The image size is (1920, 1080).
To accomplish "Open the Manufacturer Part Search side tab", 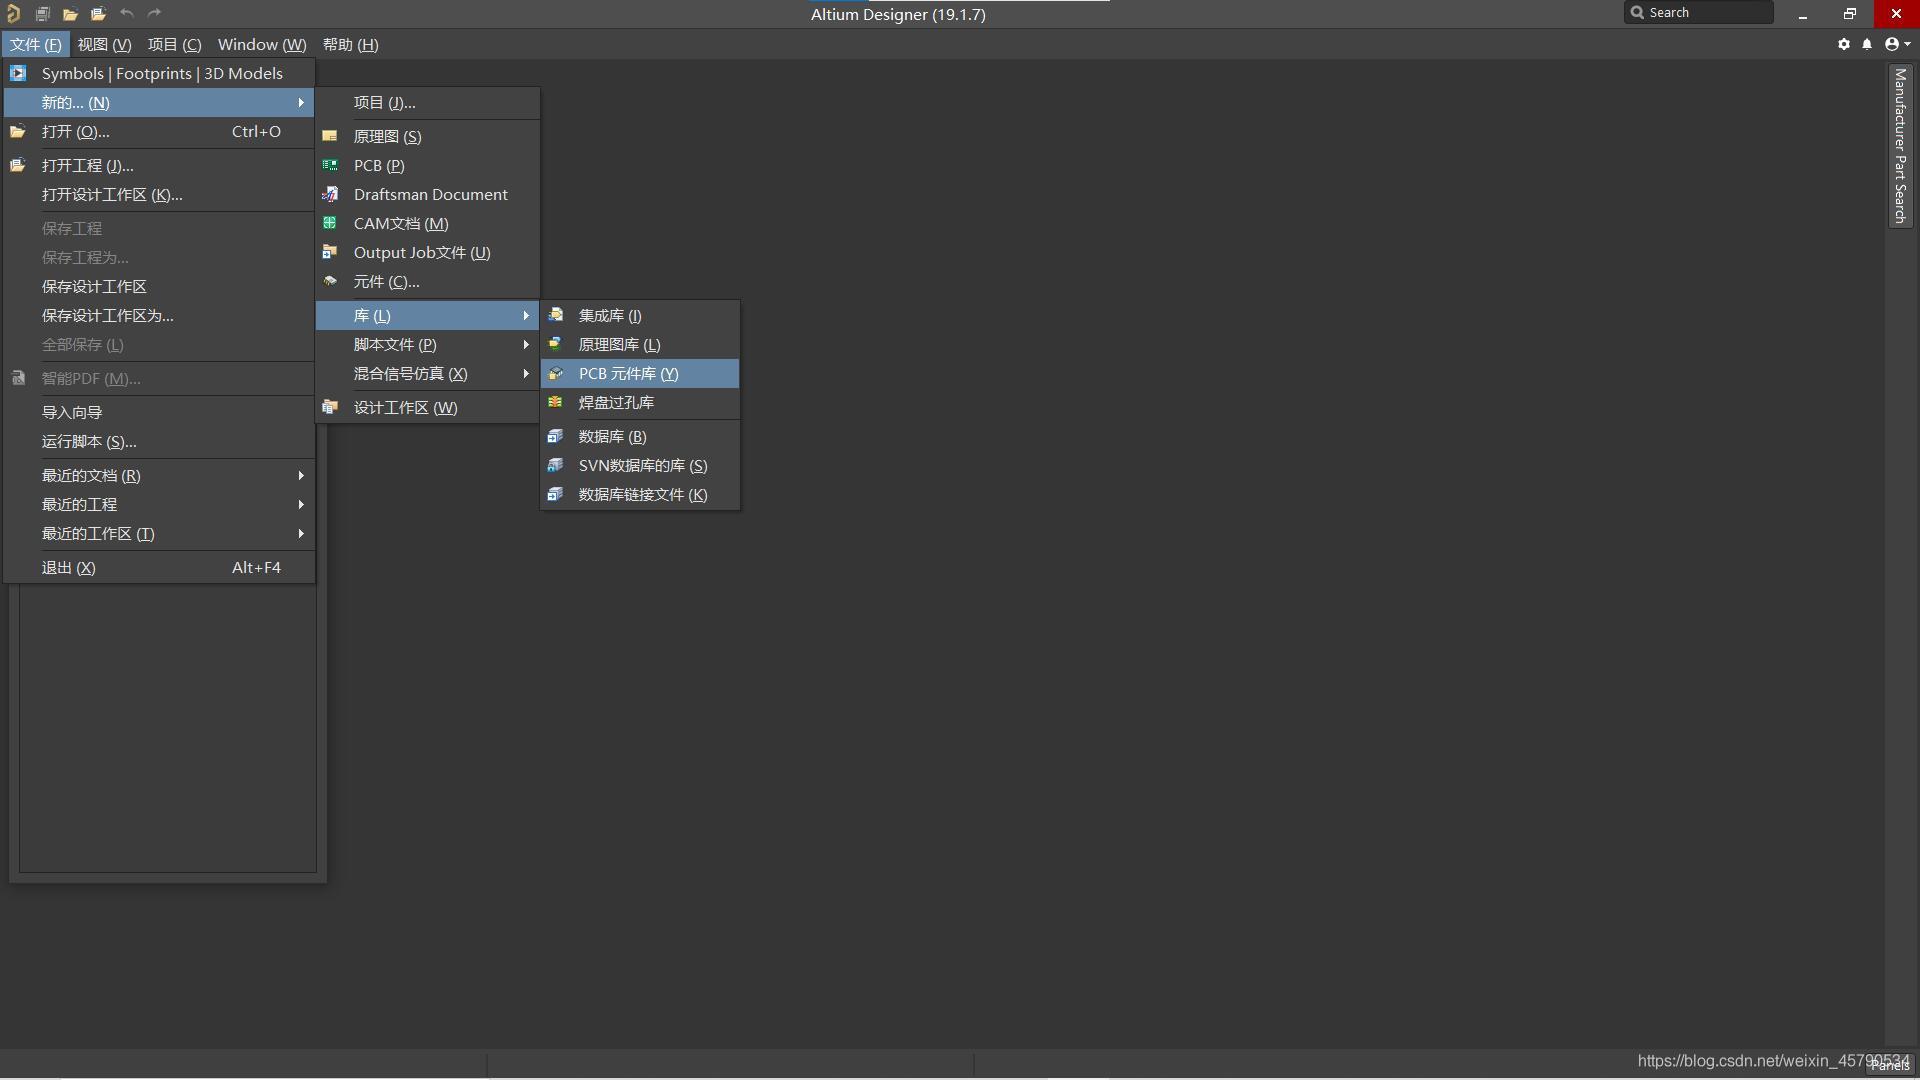I will point(1900,146).
